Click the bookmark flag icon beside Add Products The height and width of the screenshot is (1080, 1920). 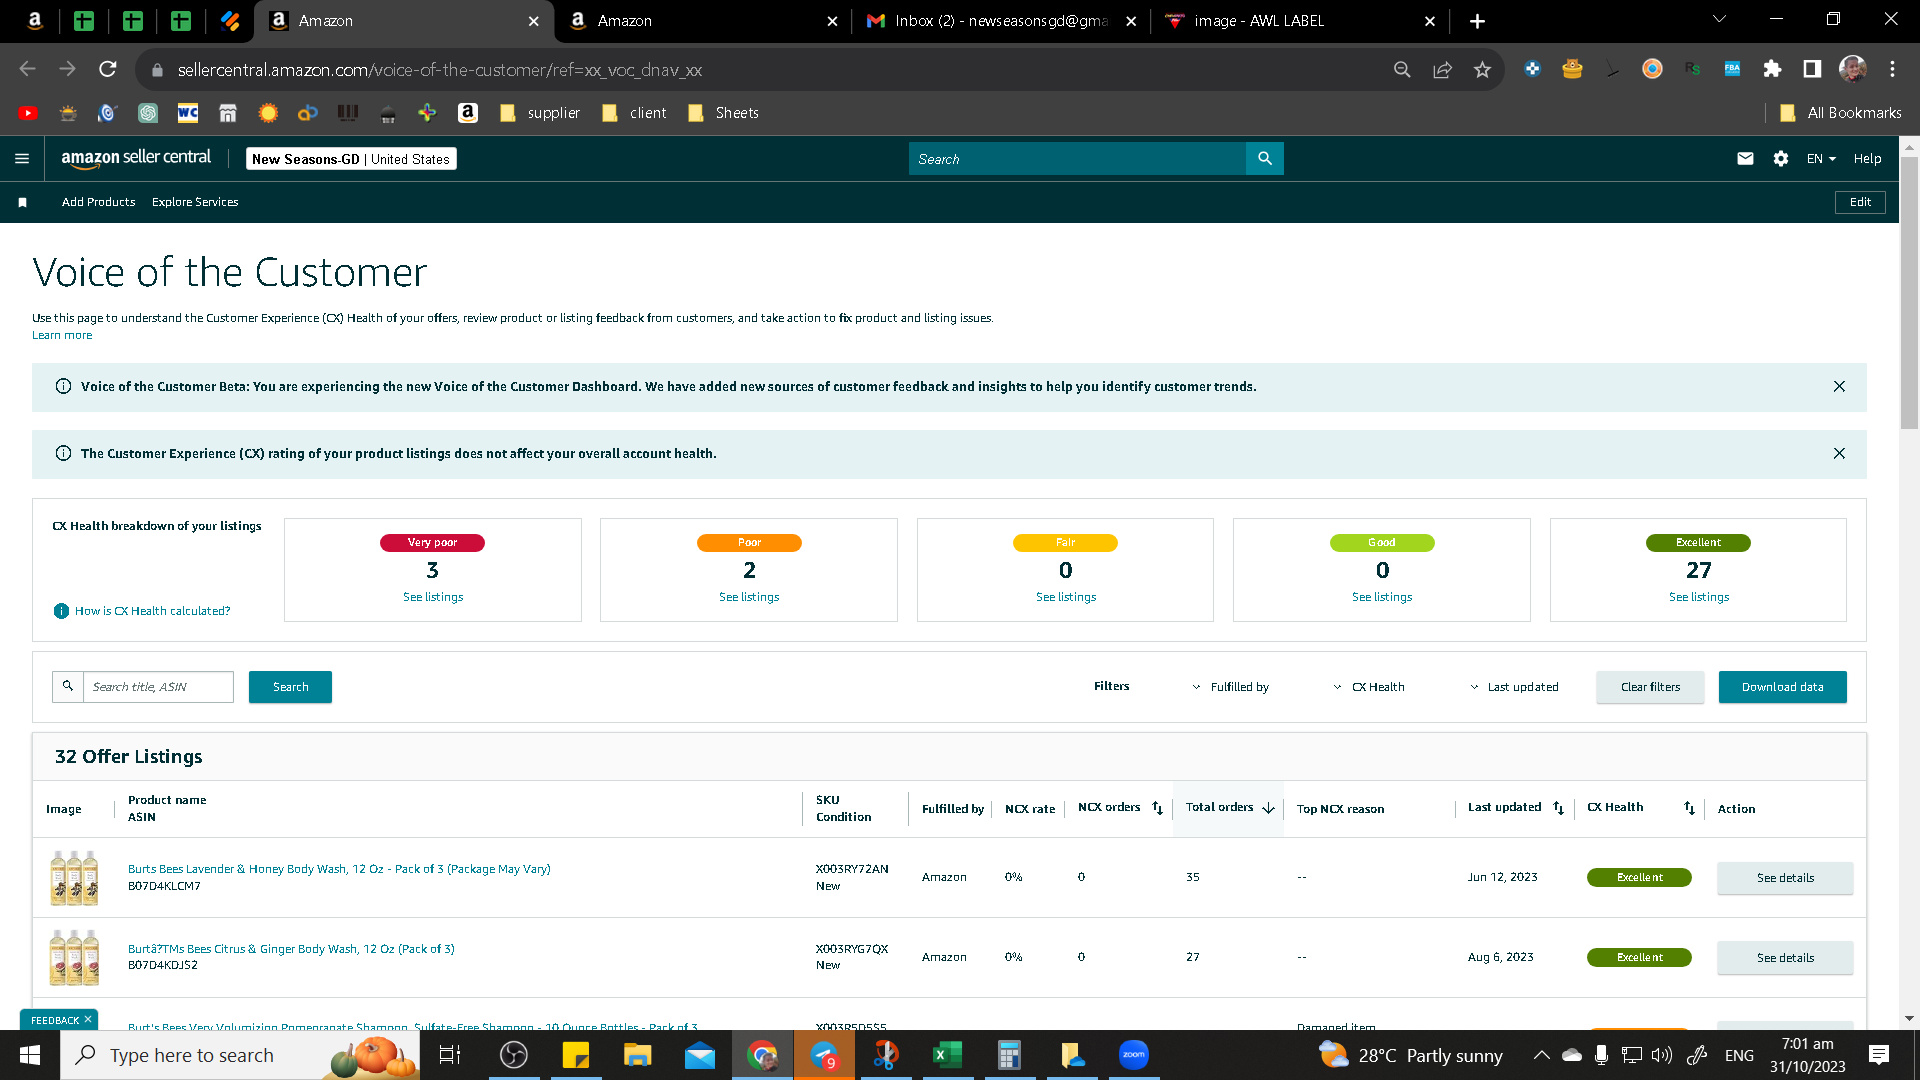click(x=22, y=202)
